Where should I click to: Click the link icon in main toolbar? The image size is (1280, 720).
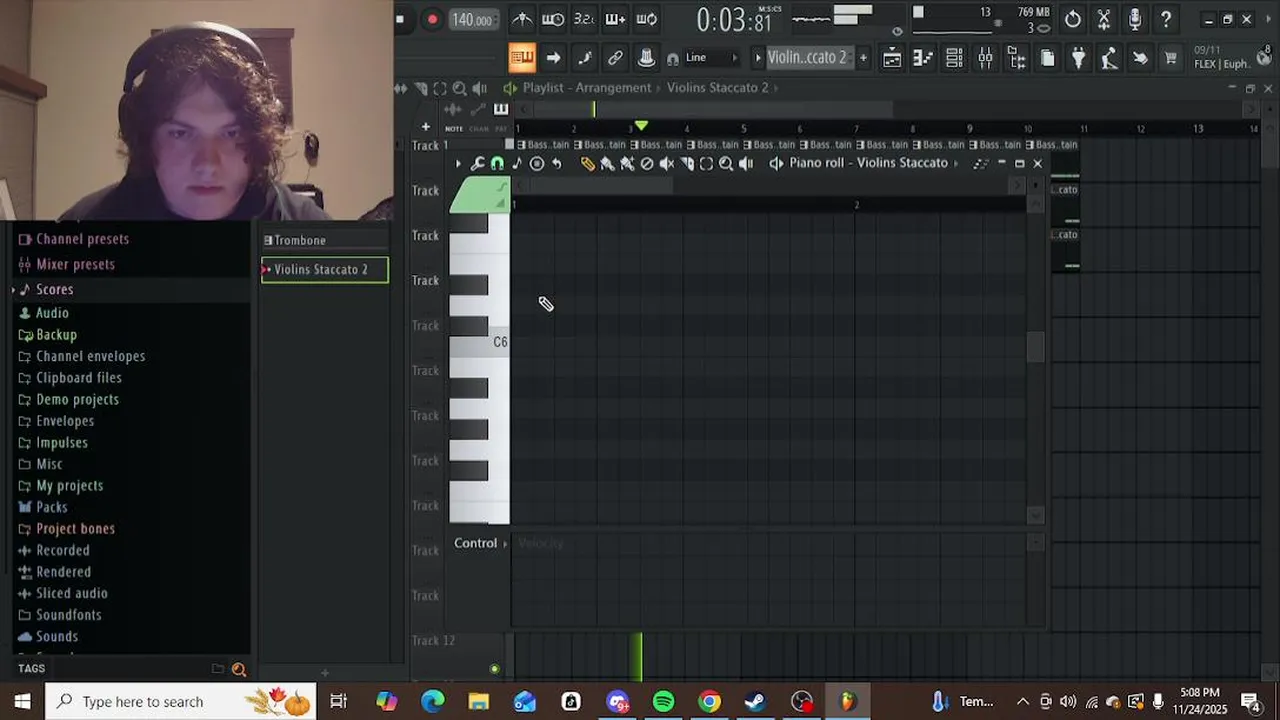615,58
